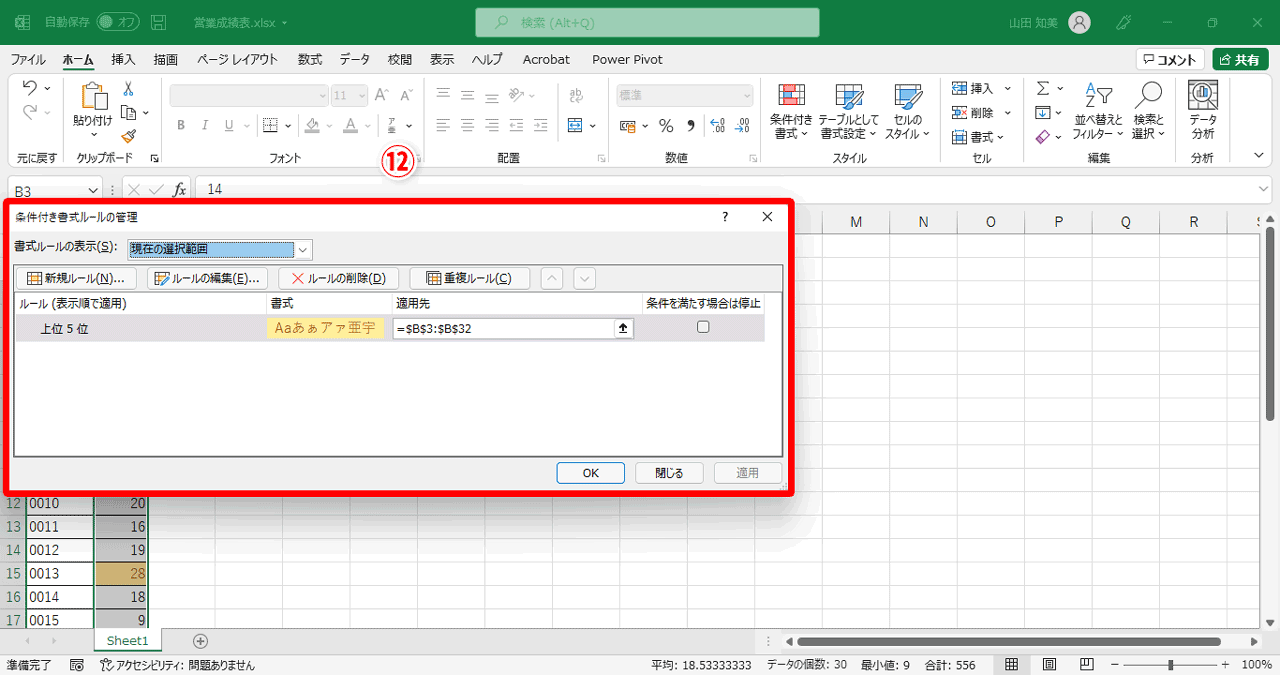Click the 閉じる button
1280x675 pixels.
tap(669, 473)
